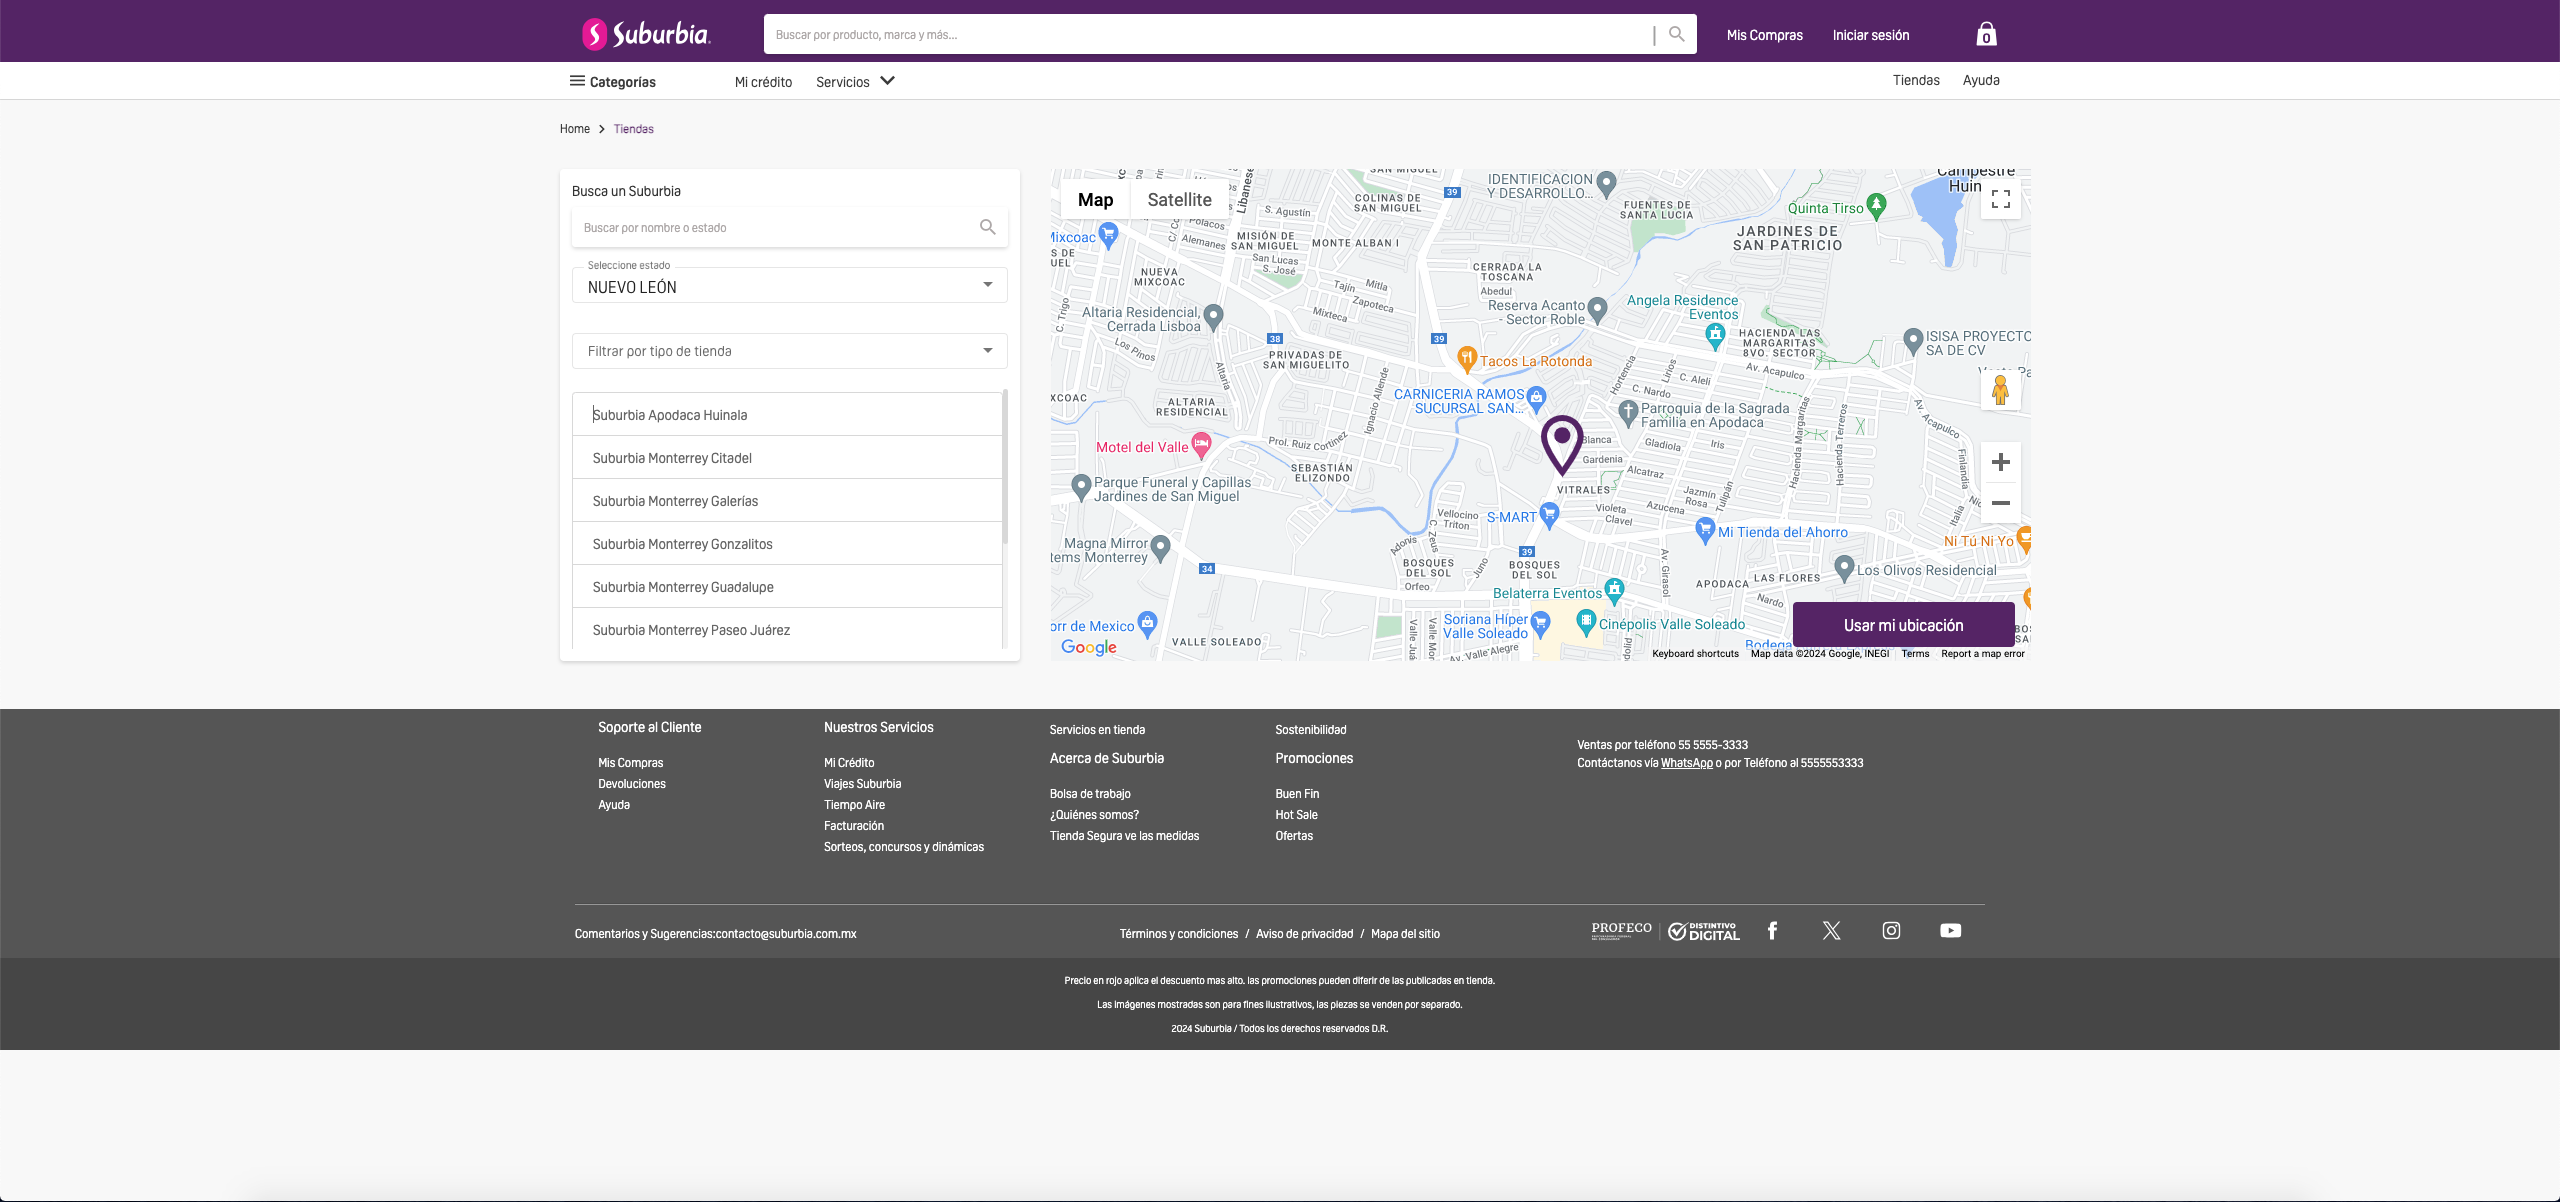Click Keyboard shortcuts on map
This screenshot has height=1202, width=2560.
click(1695, 654)
